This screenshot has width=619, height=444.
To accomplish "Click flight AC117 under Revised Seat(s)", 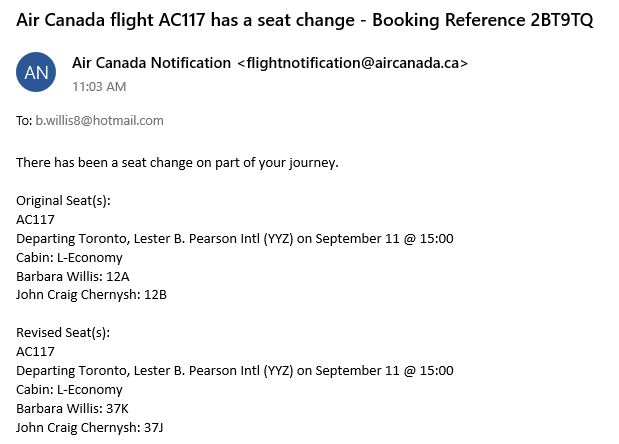I will click(x=35, y=351).
